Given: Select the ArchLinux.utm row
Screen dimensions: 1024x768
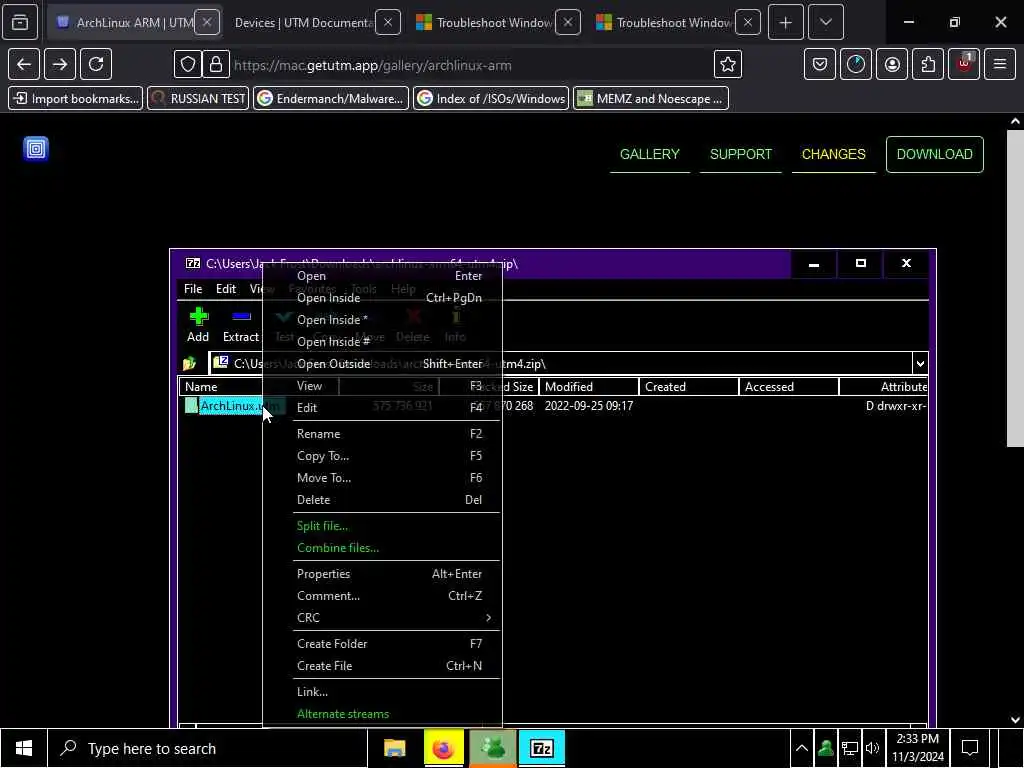Looking at the screenshot, I should [x=553, y=406].
